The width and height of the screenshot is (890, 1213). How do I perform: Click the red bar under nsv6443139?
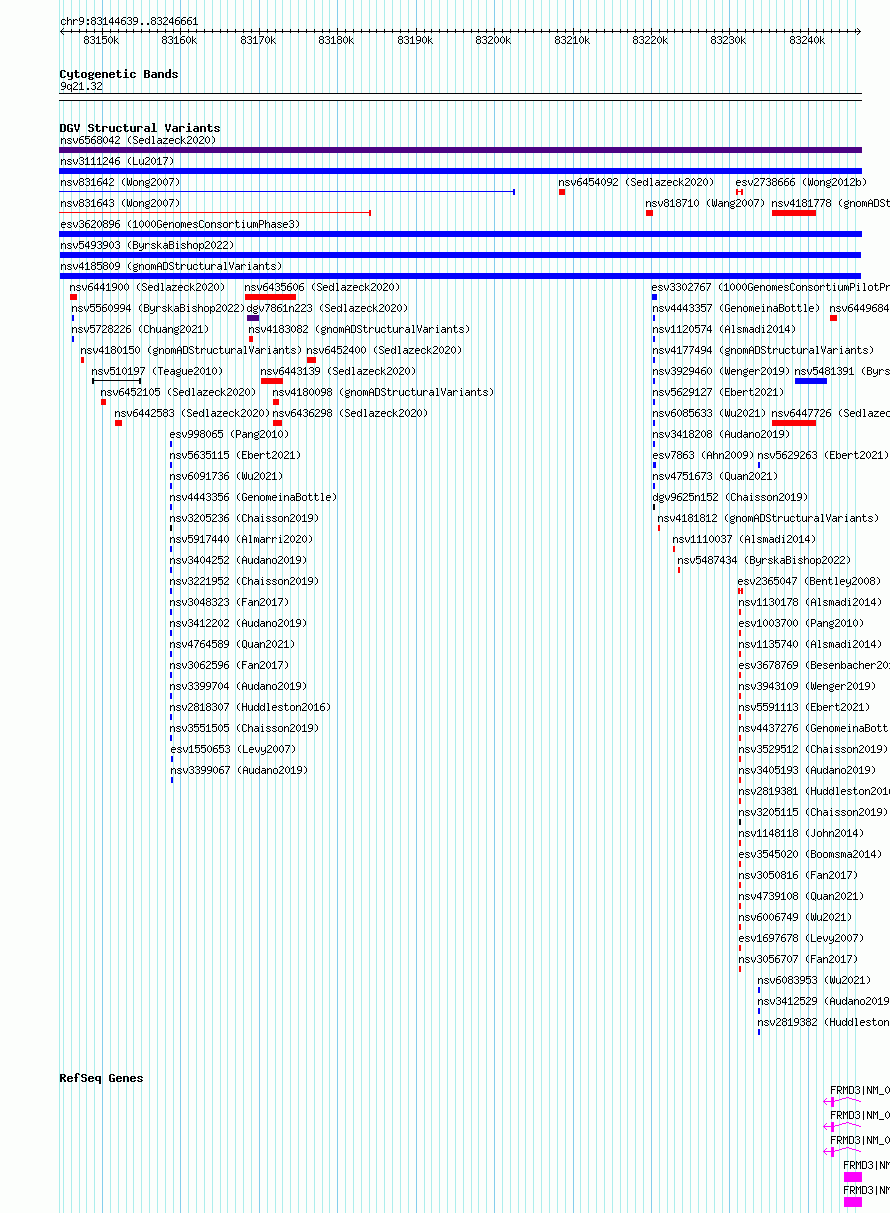pos(272,381)
